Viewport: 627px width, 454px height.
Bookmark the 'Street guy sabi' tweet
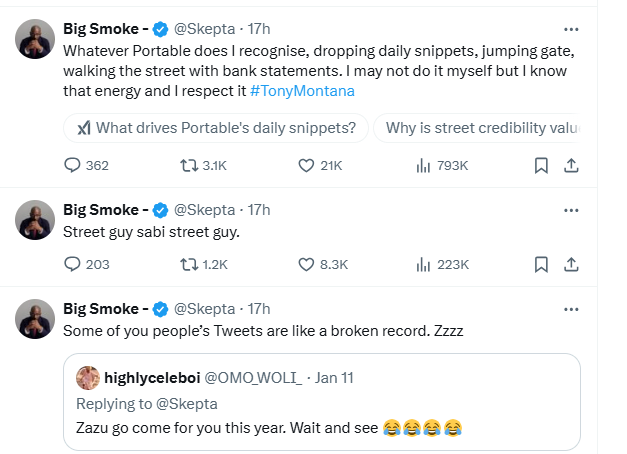pyautogui.click(x=540, y=264)
